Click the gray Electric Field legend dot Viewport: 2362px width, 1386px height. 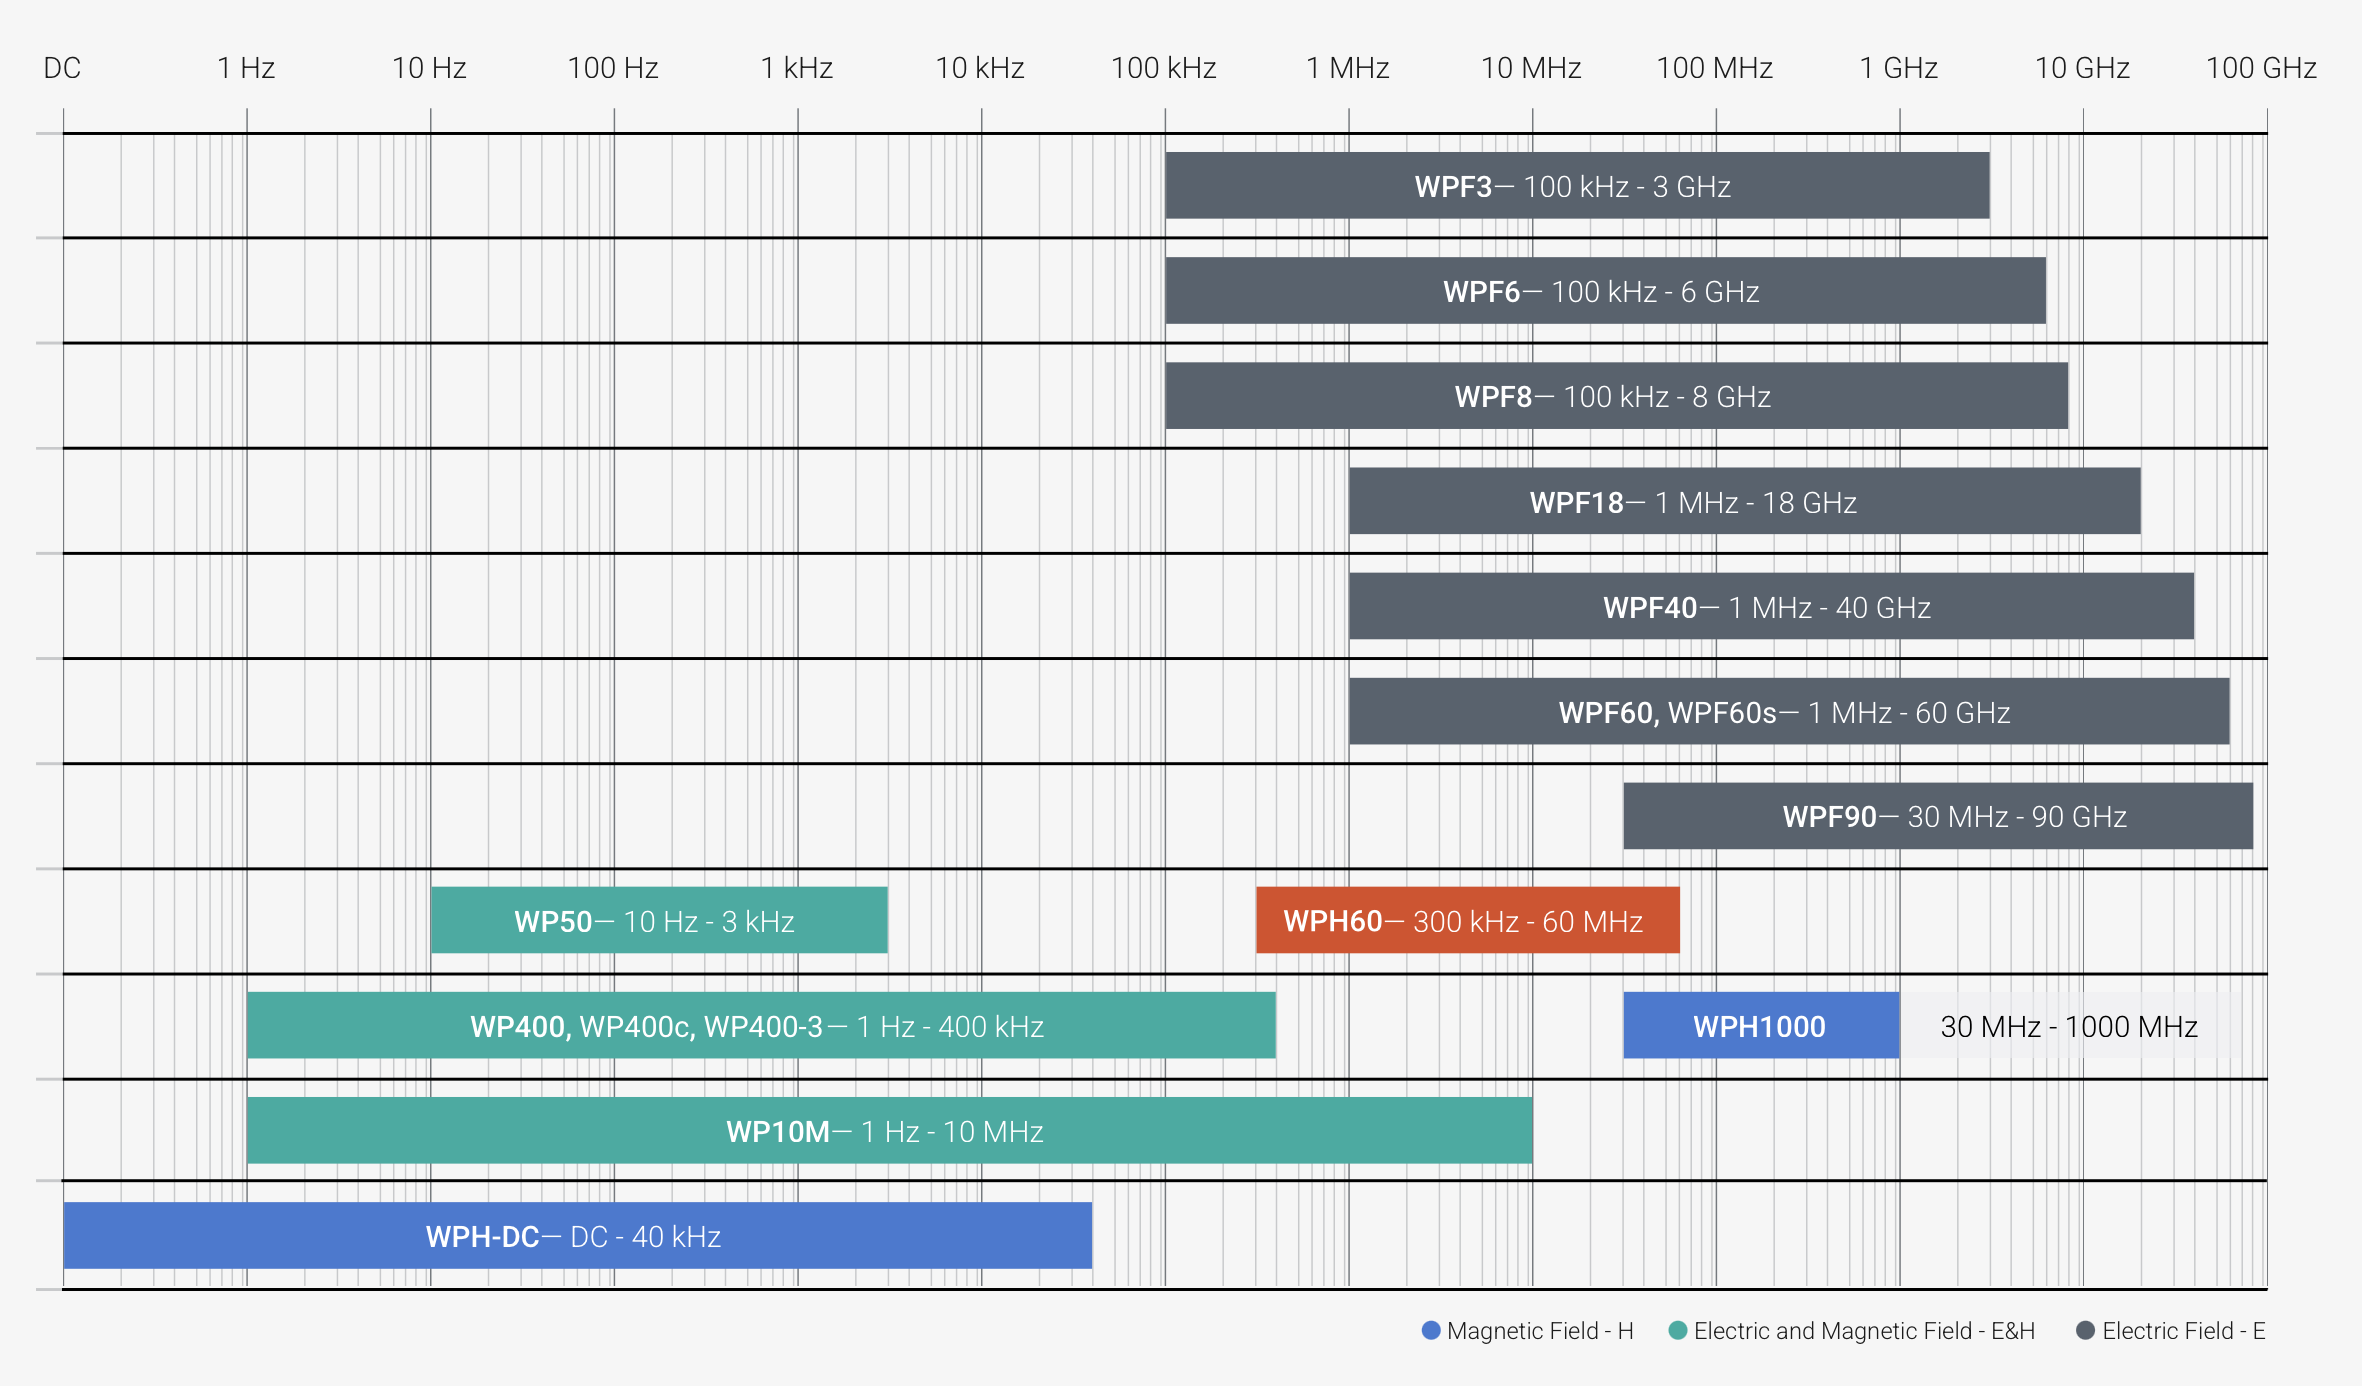(2085, 1331)
